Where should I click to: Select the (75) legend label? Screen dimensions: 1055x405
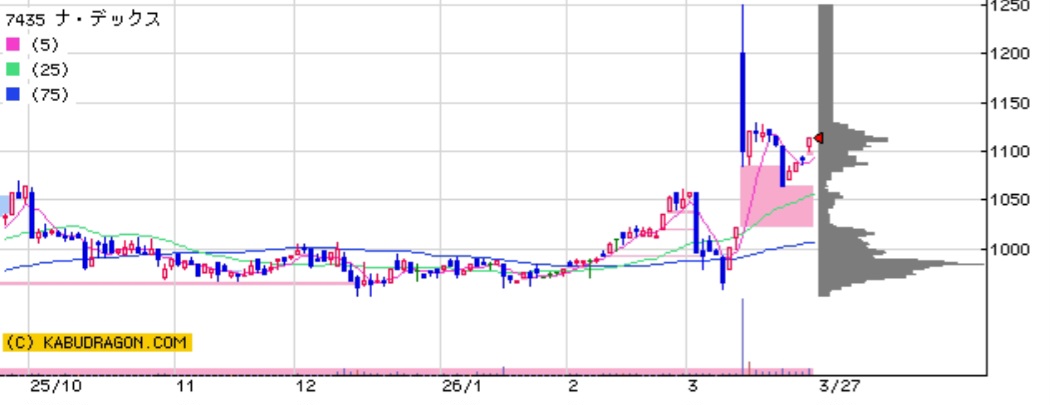click(x=49, y=95)
